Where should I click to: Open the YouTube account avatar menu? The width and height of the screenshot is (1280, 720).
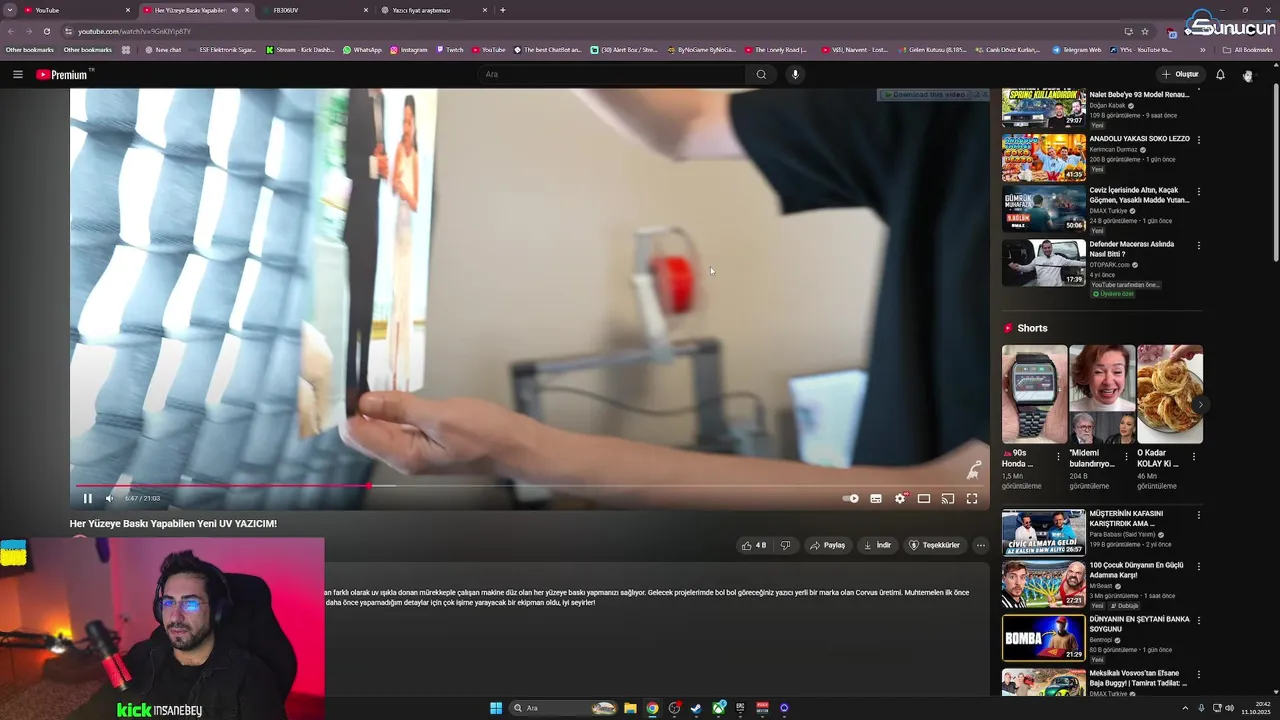(x=1247, y=75)
